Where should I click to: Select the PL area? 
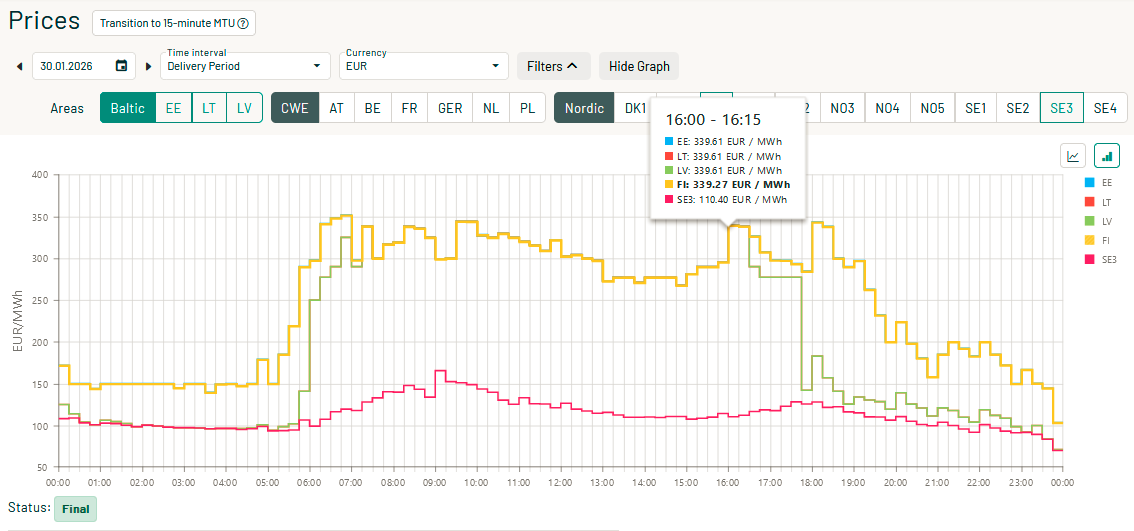[528, 109]
